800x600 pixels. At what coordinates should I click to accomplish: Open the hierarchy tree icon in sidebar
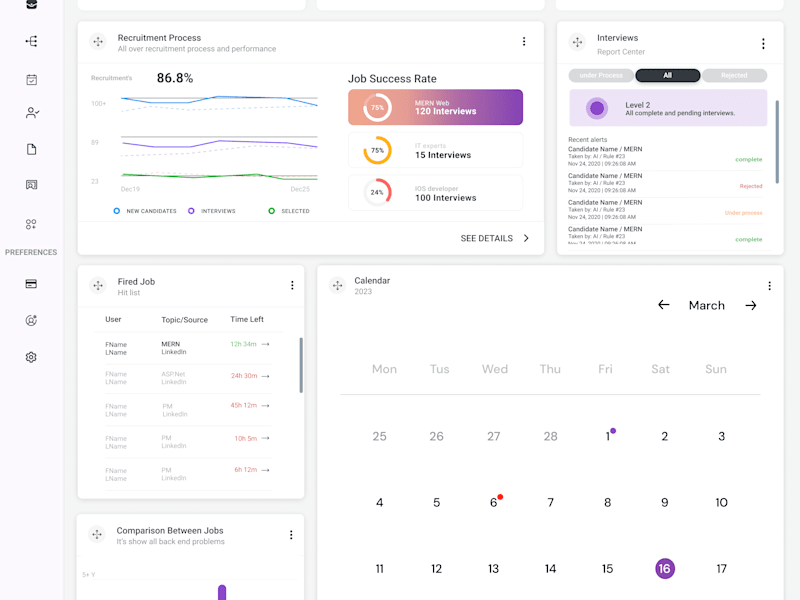(x=31, y=41)
